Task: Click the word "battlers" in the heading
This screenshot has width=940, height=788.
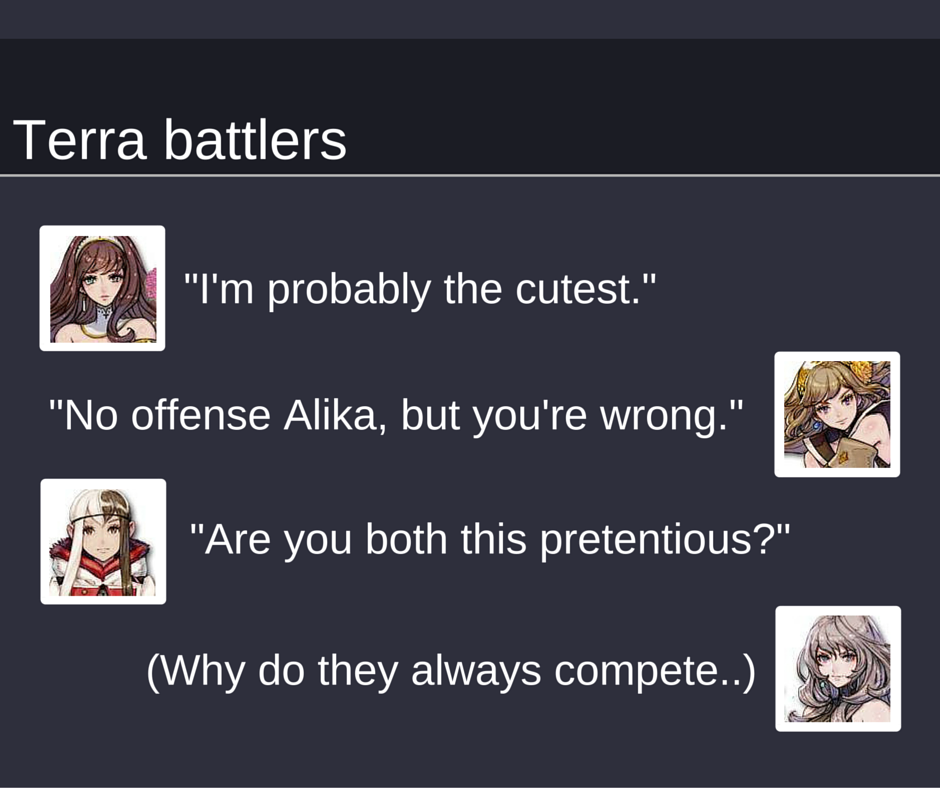Action: 255,140
